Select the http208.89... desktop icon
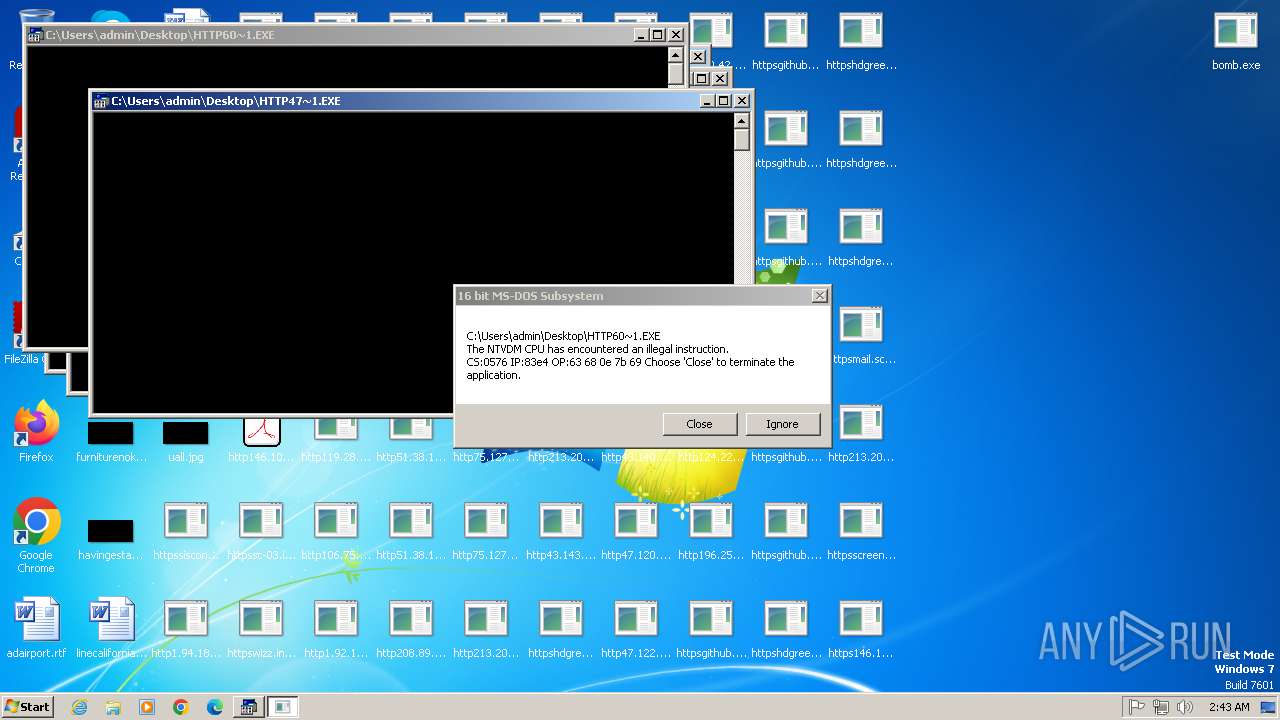Viewport: 1280px width, 720px height. point(411,629)
